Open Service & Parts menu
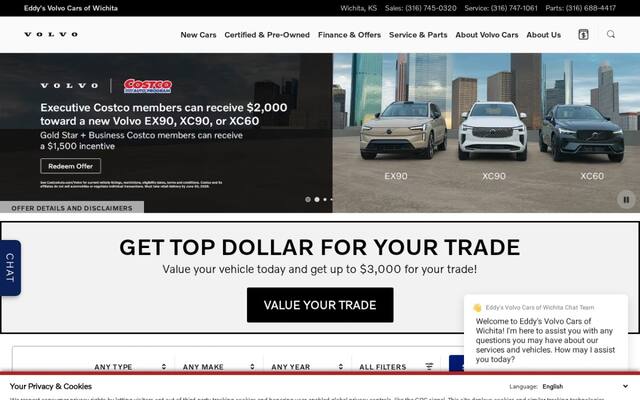The width and height of the screenshot is (640, 400). click(x=418, y=35)
